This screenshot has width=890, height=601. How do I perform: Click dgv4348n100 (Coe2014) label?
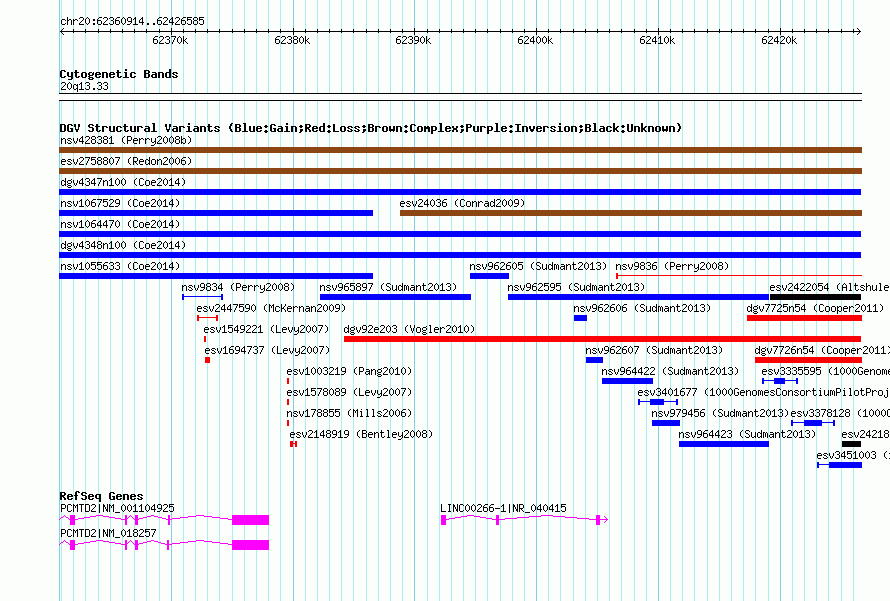[123, 245]
